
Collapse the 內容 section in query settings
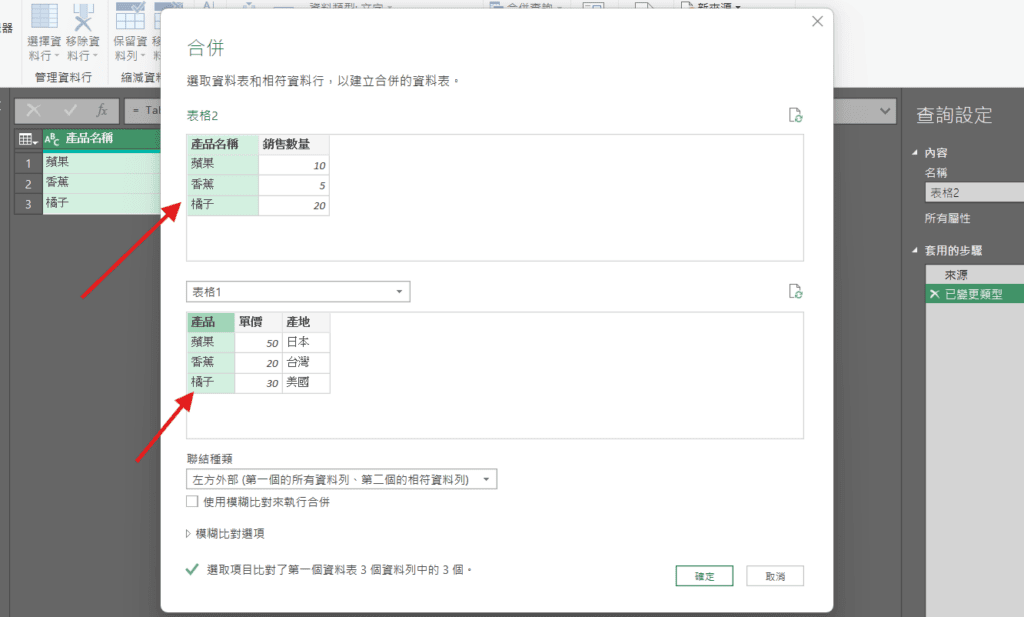pyautogui.click(x=913, y=153)
